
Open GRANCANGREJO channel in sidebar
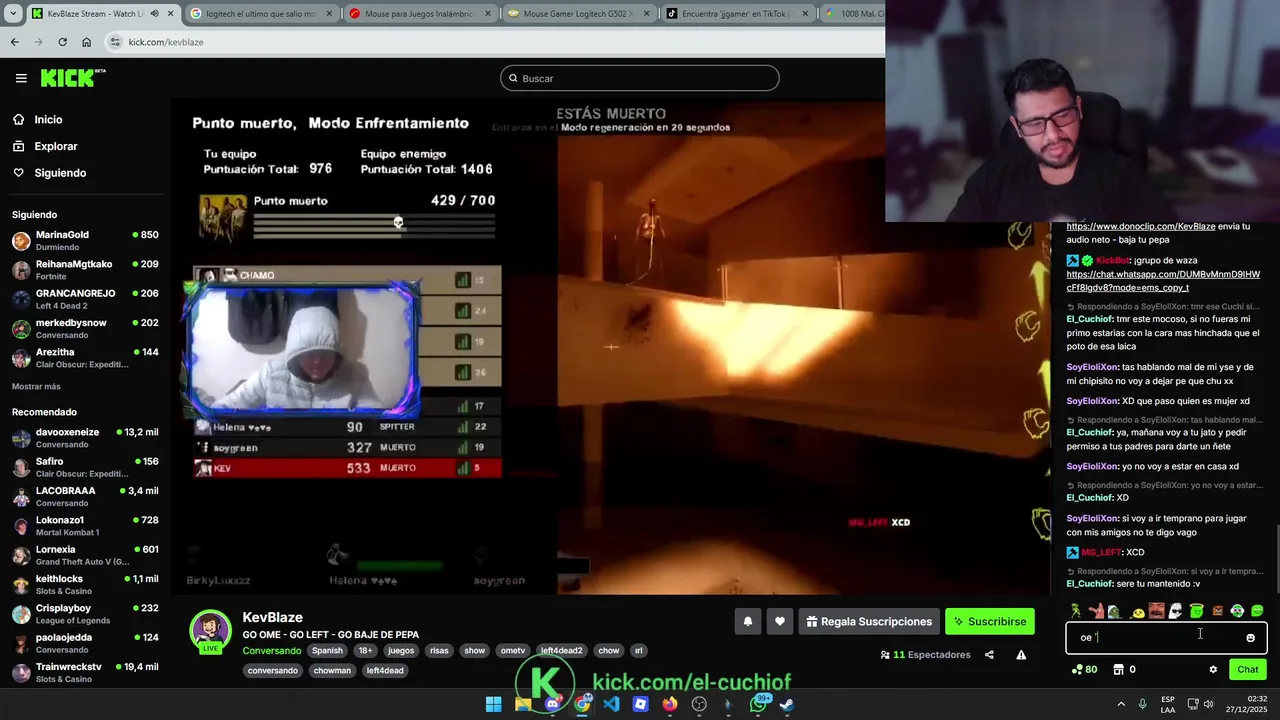[x=85, y=299]
